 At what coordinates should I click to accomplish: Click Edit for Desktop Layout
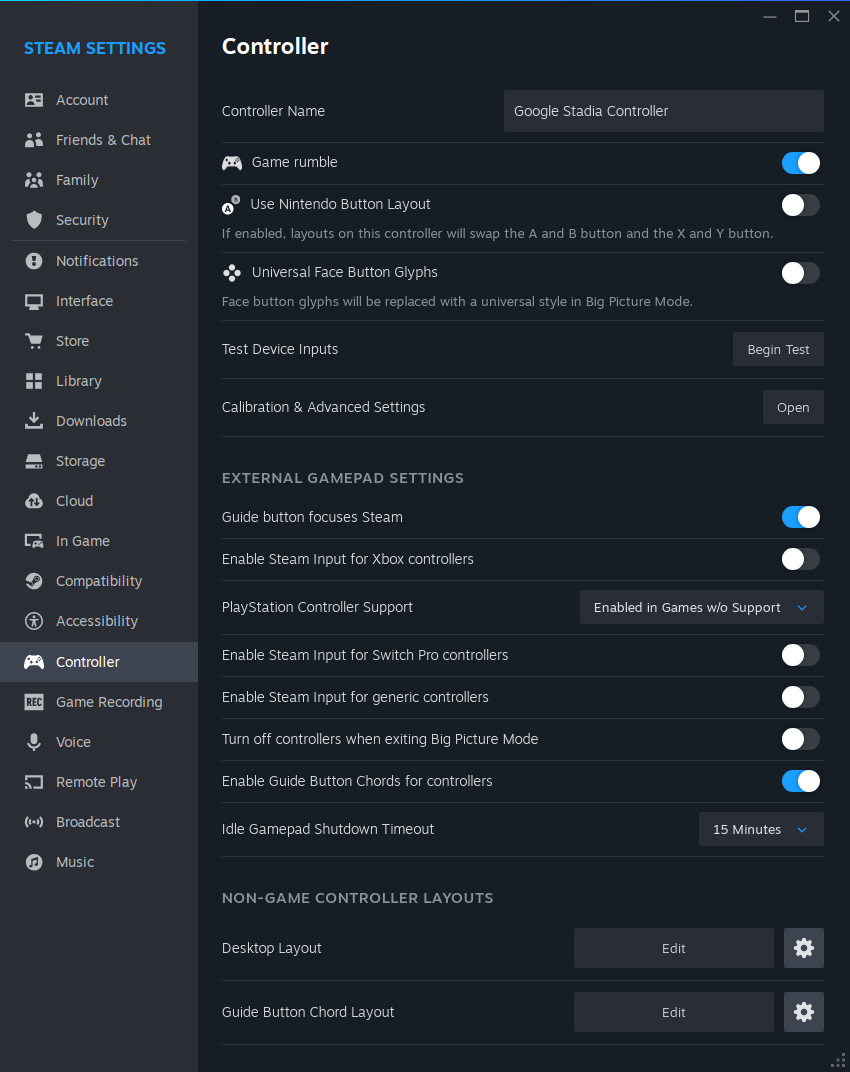(673, 948)
